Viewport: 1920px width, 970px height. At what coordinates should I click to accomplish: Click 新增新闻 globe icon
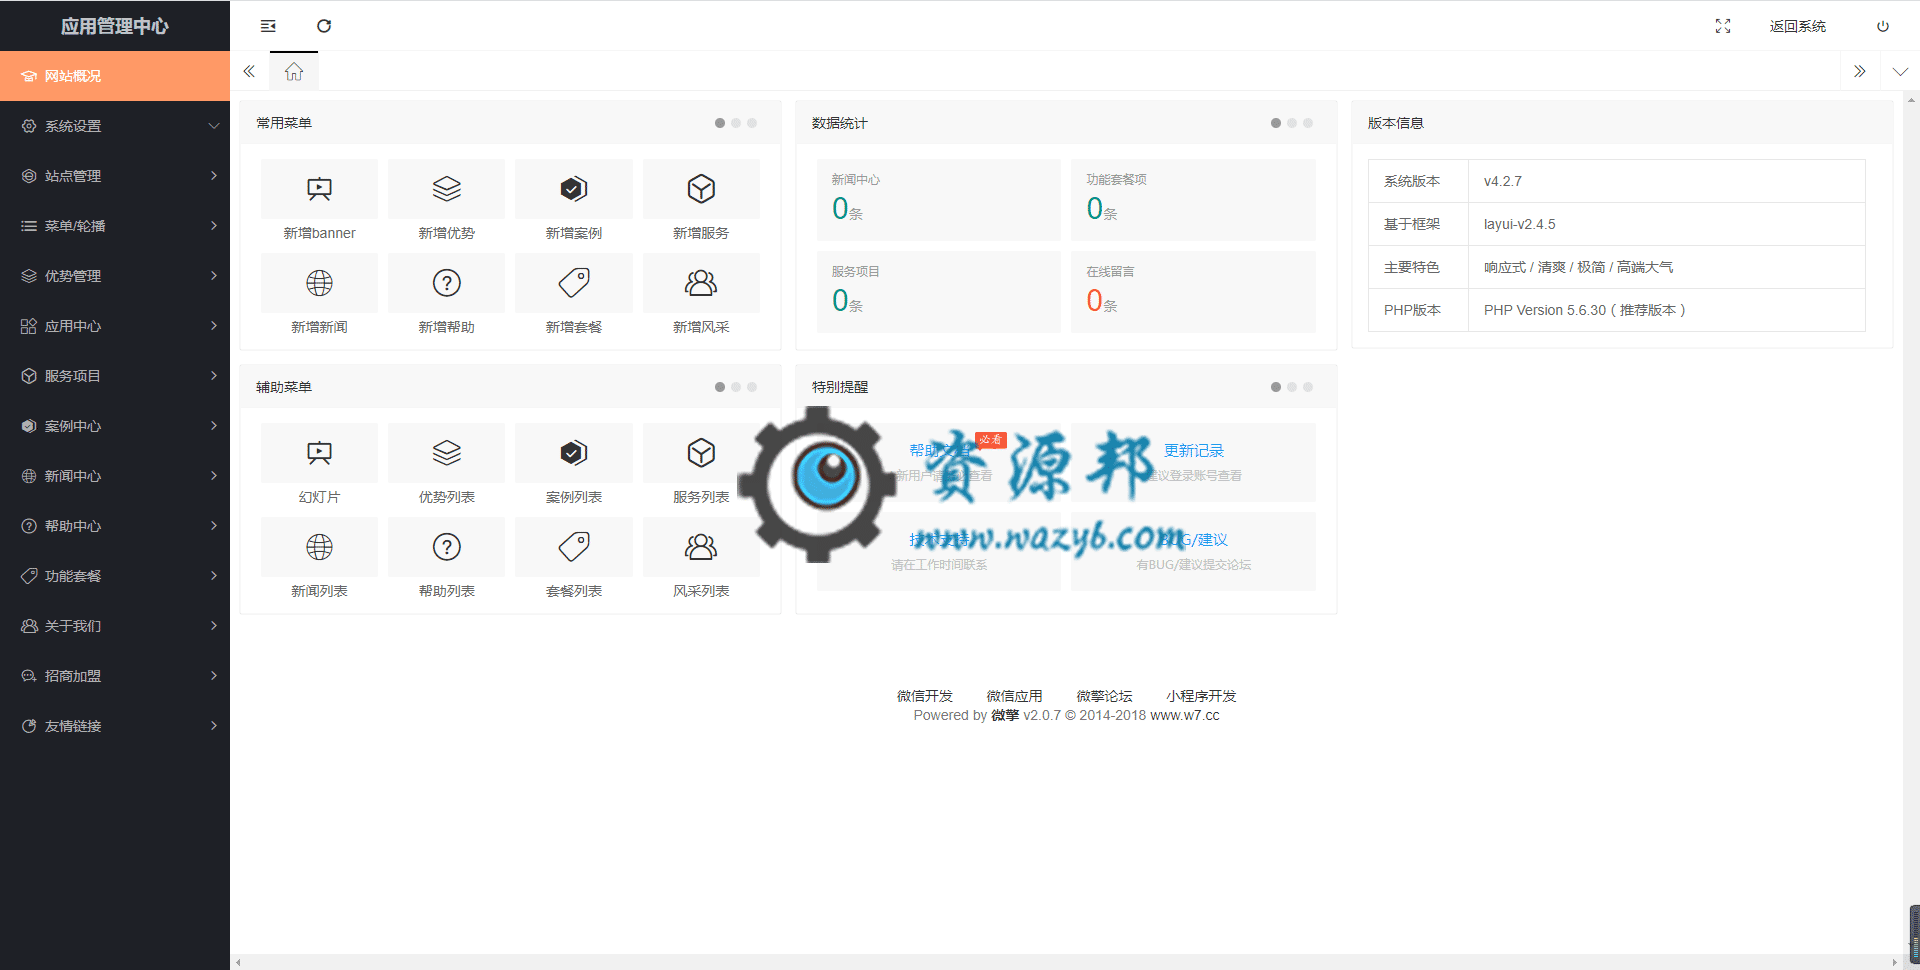[x=319, y=283]
